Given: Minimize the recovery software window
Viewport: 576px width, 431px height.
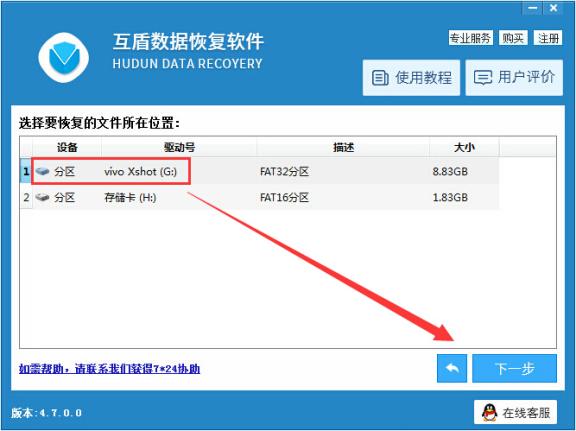Looking at the screenshot, I should tap(533, 8).
